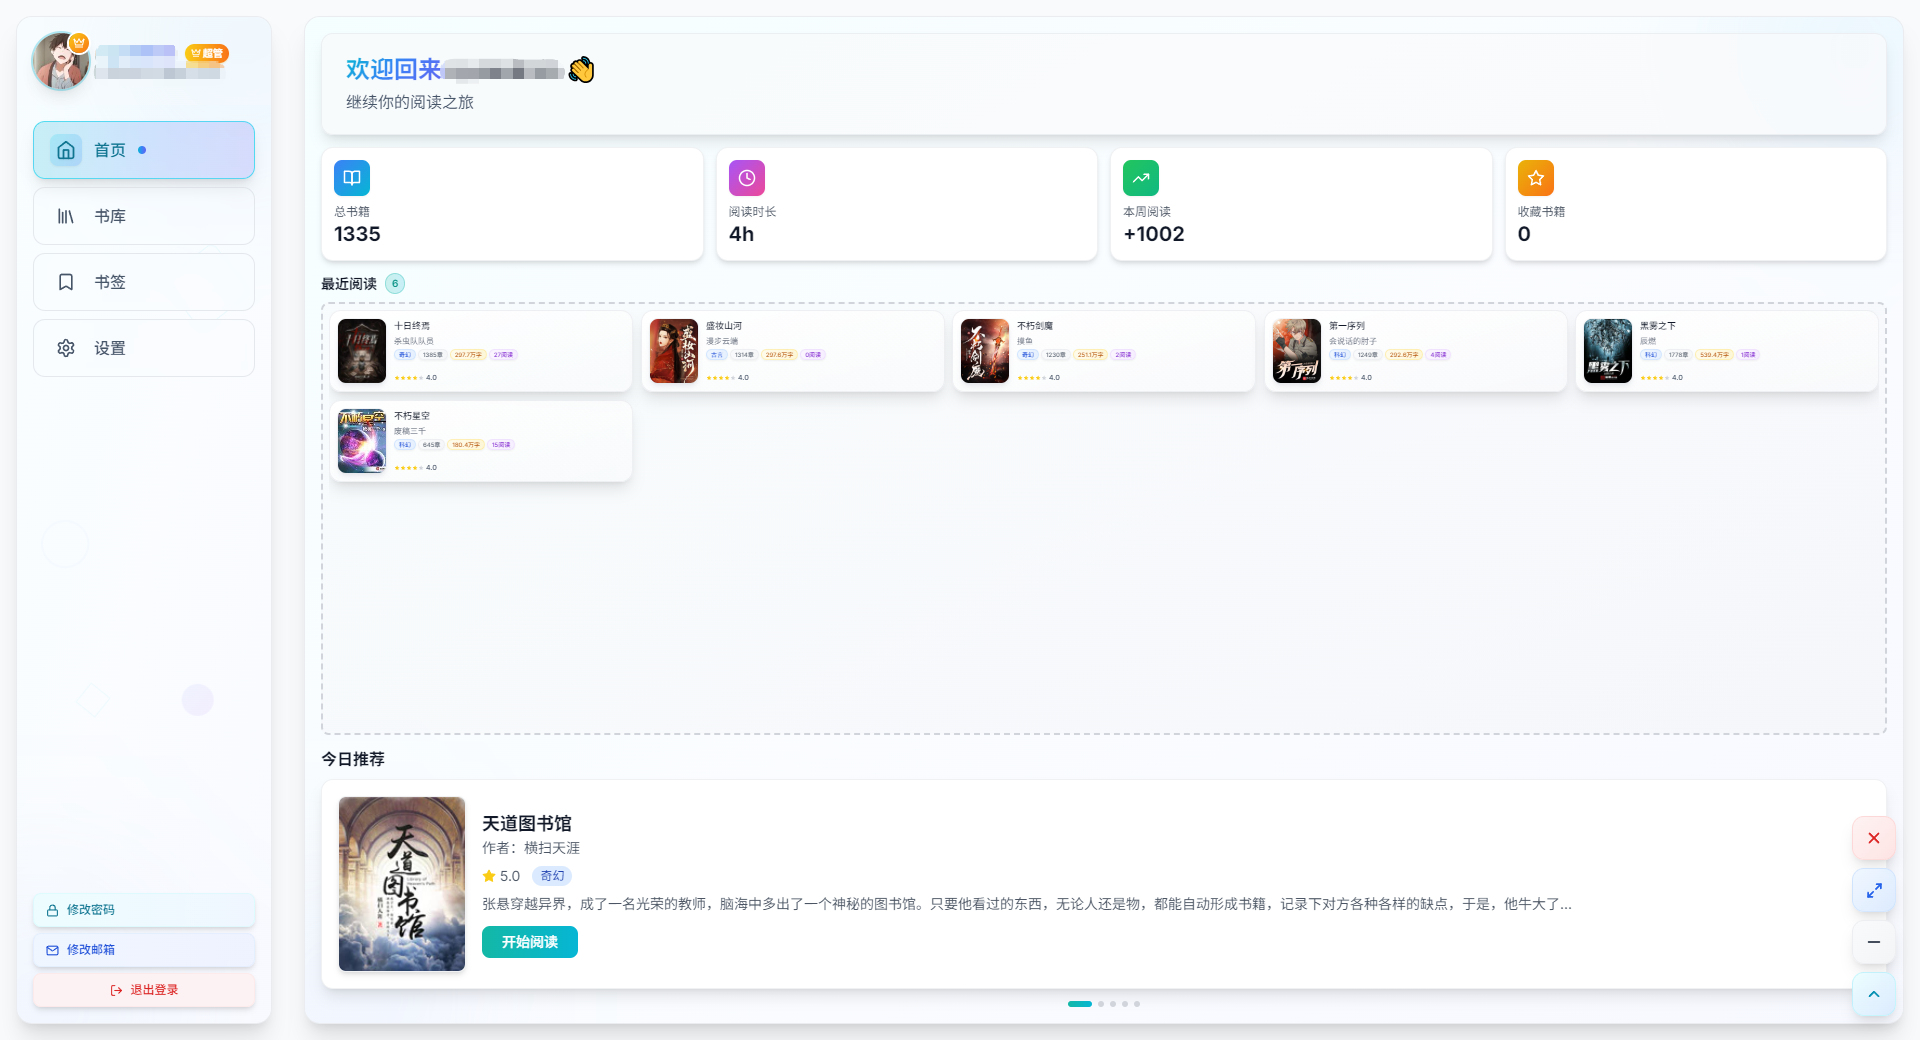
Task: Click the 阅读时长 value 4h
Action: point(741,234)
